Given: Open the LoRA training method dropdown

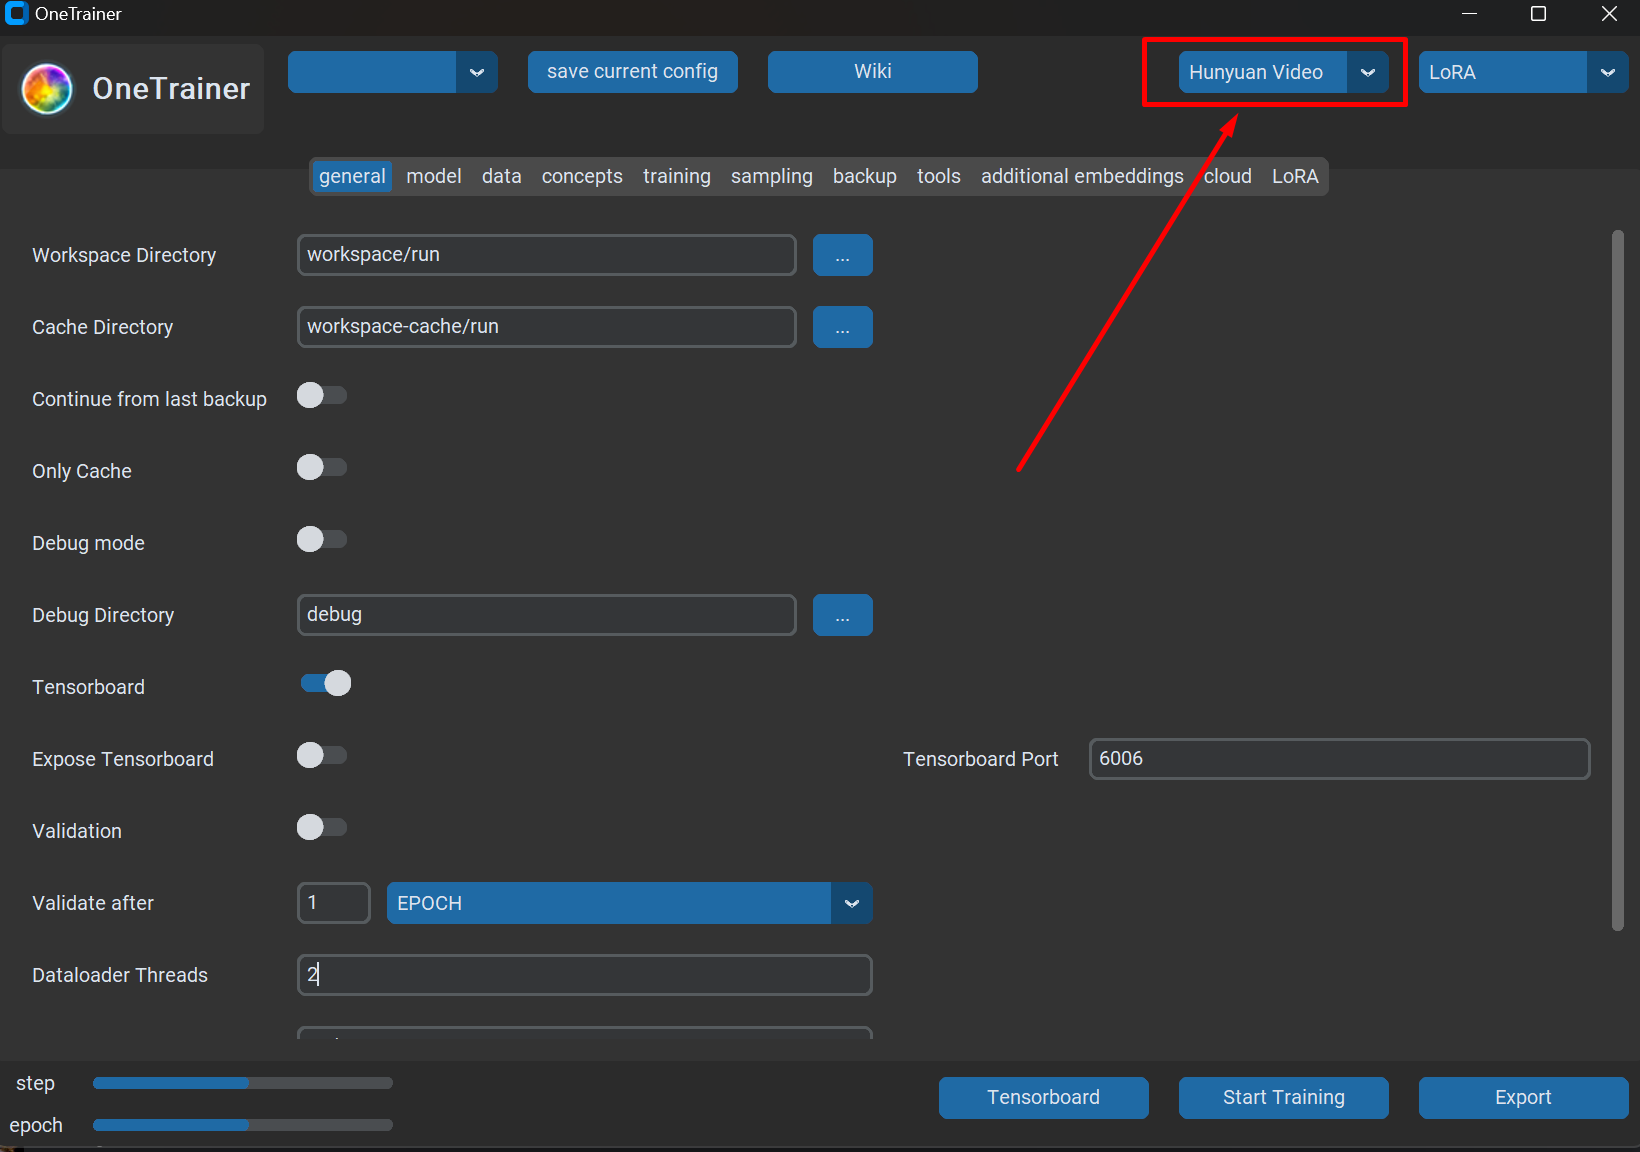Looking at the screenshot, I should point(1609,72).
